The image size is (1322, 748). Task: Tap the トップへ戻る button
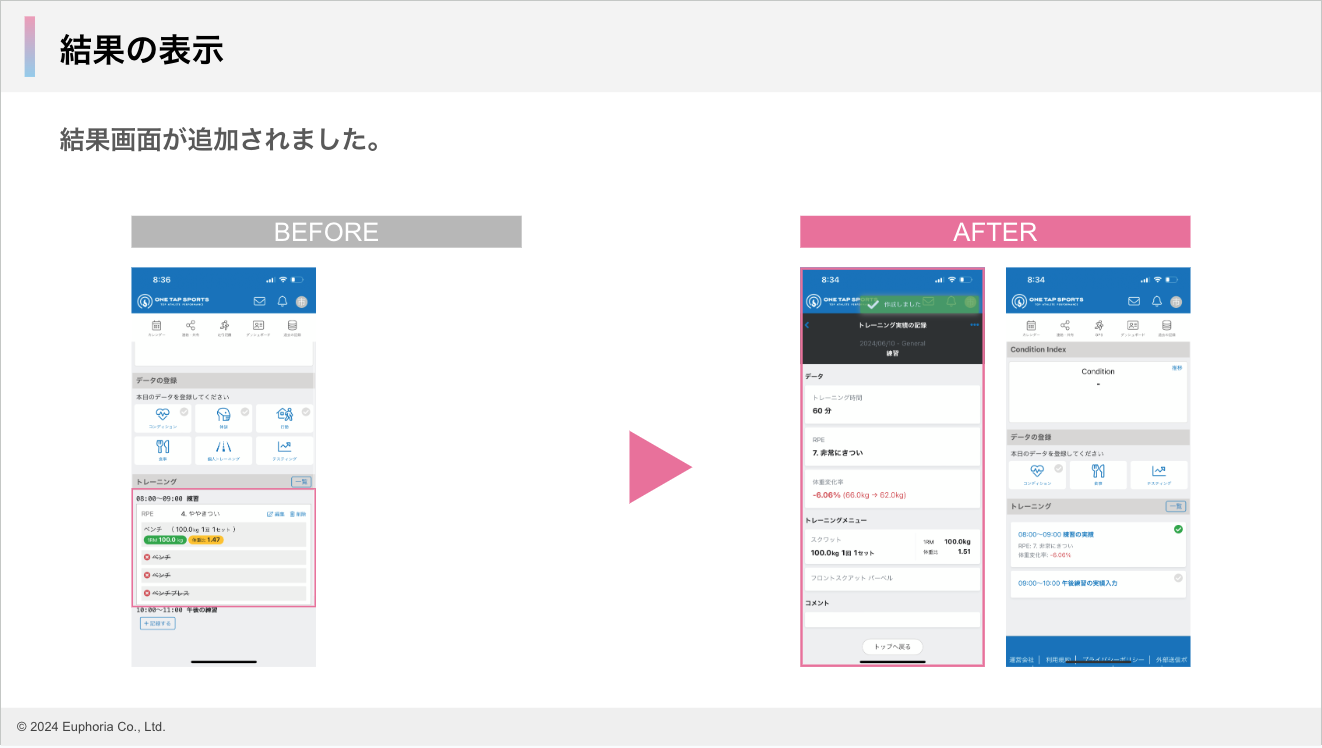click(892, 647)
